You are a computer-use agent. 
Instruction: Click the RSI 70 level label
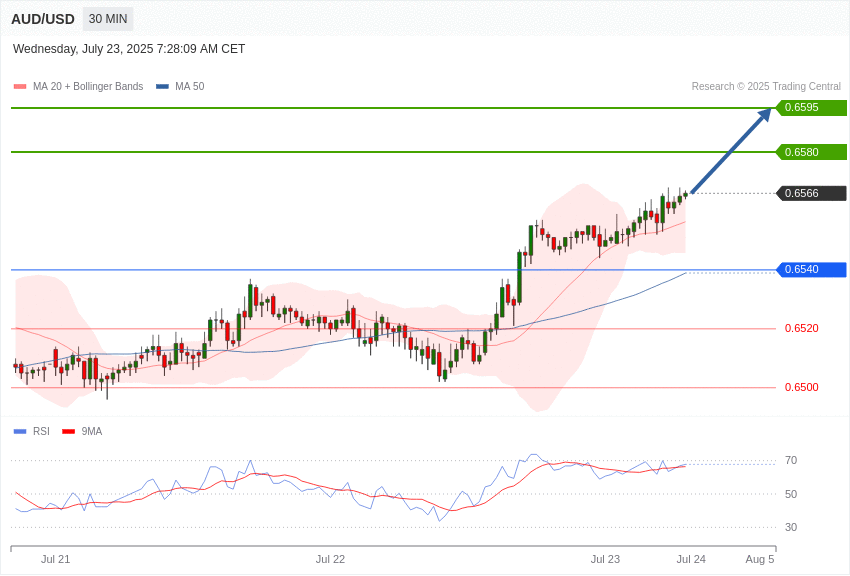(x=791, y=461)
